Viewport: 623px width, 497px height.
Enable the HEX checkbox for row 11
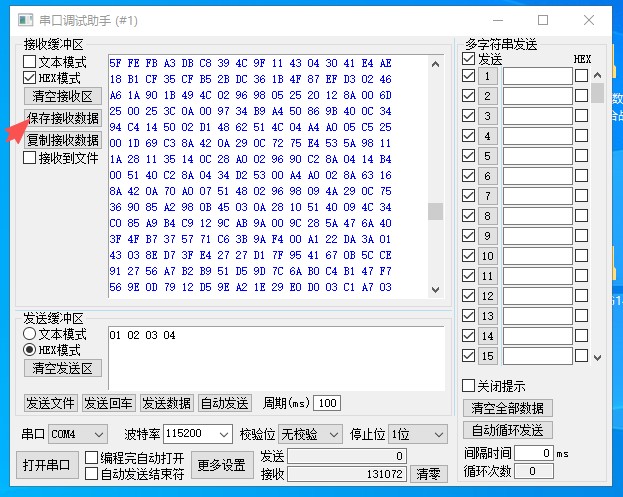click(581, 275)
